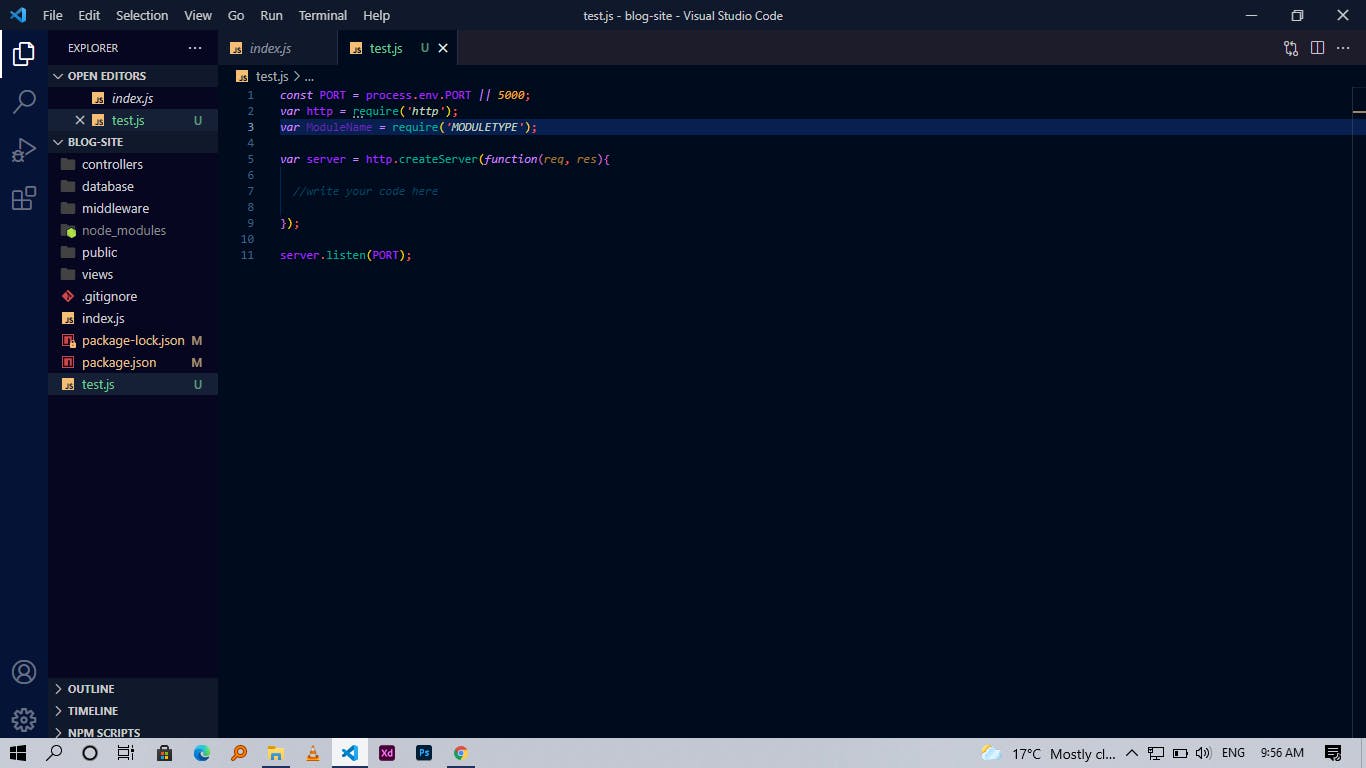Switch to Adobe XD on taskbar

[x=387, y=753]
